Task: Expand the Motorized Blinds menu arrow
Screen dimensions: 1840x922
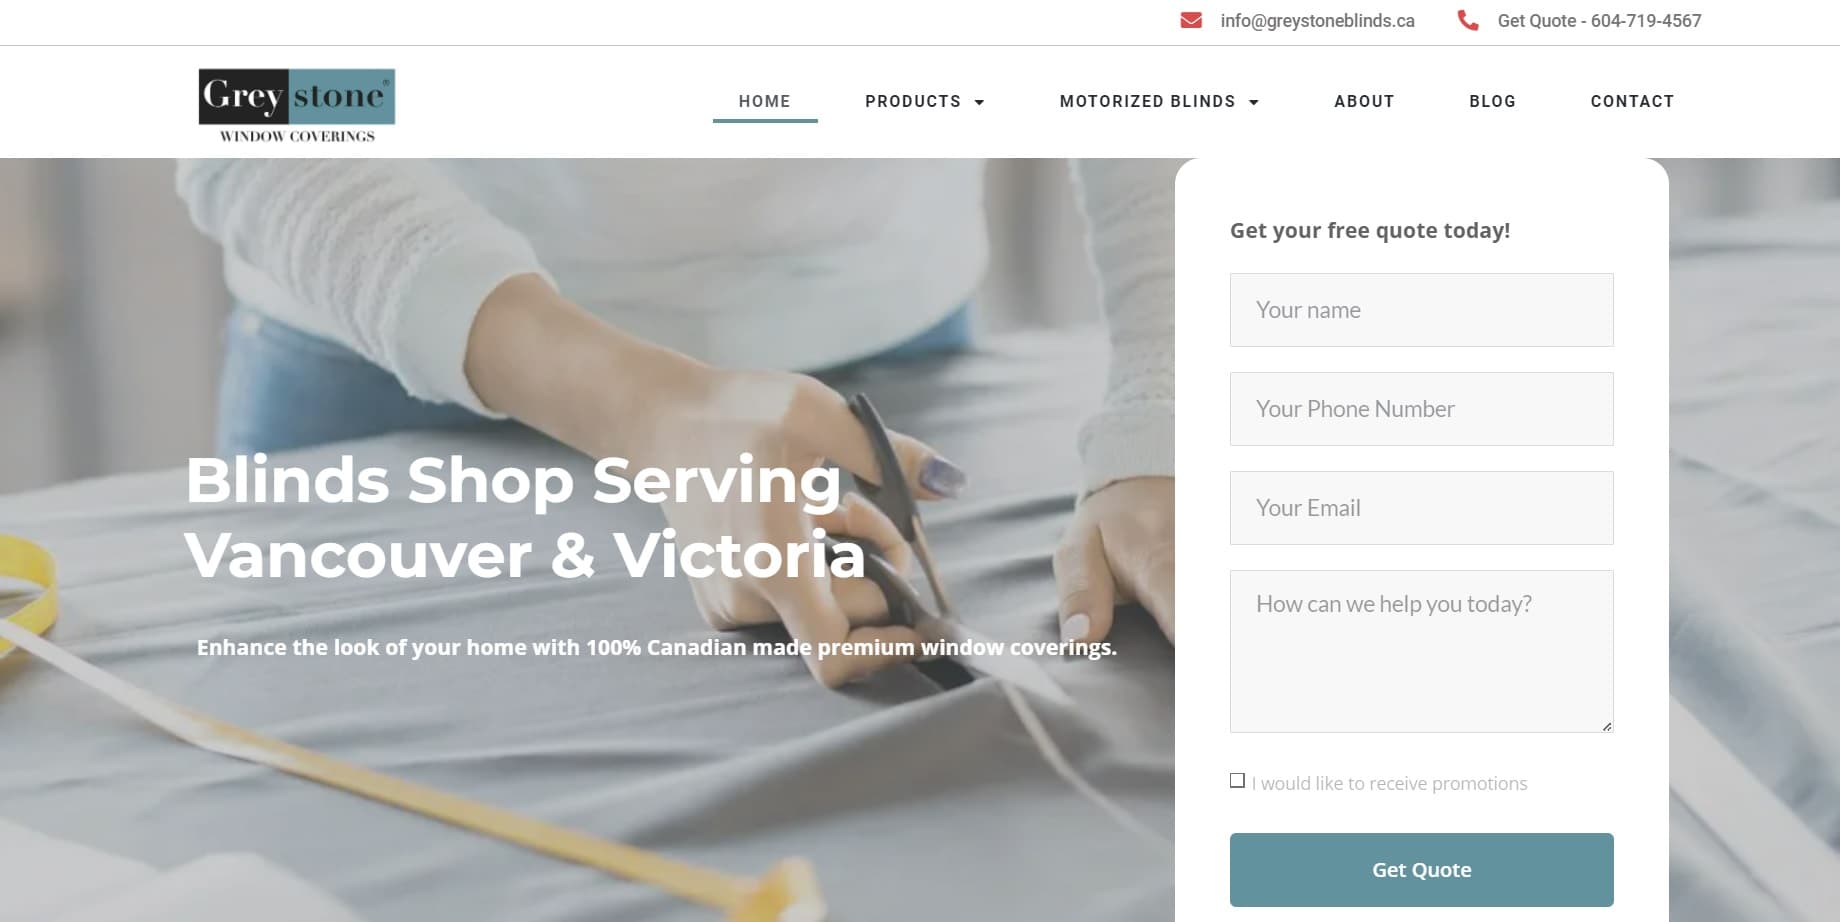Action: tap(1253, 102)
